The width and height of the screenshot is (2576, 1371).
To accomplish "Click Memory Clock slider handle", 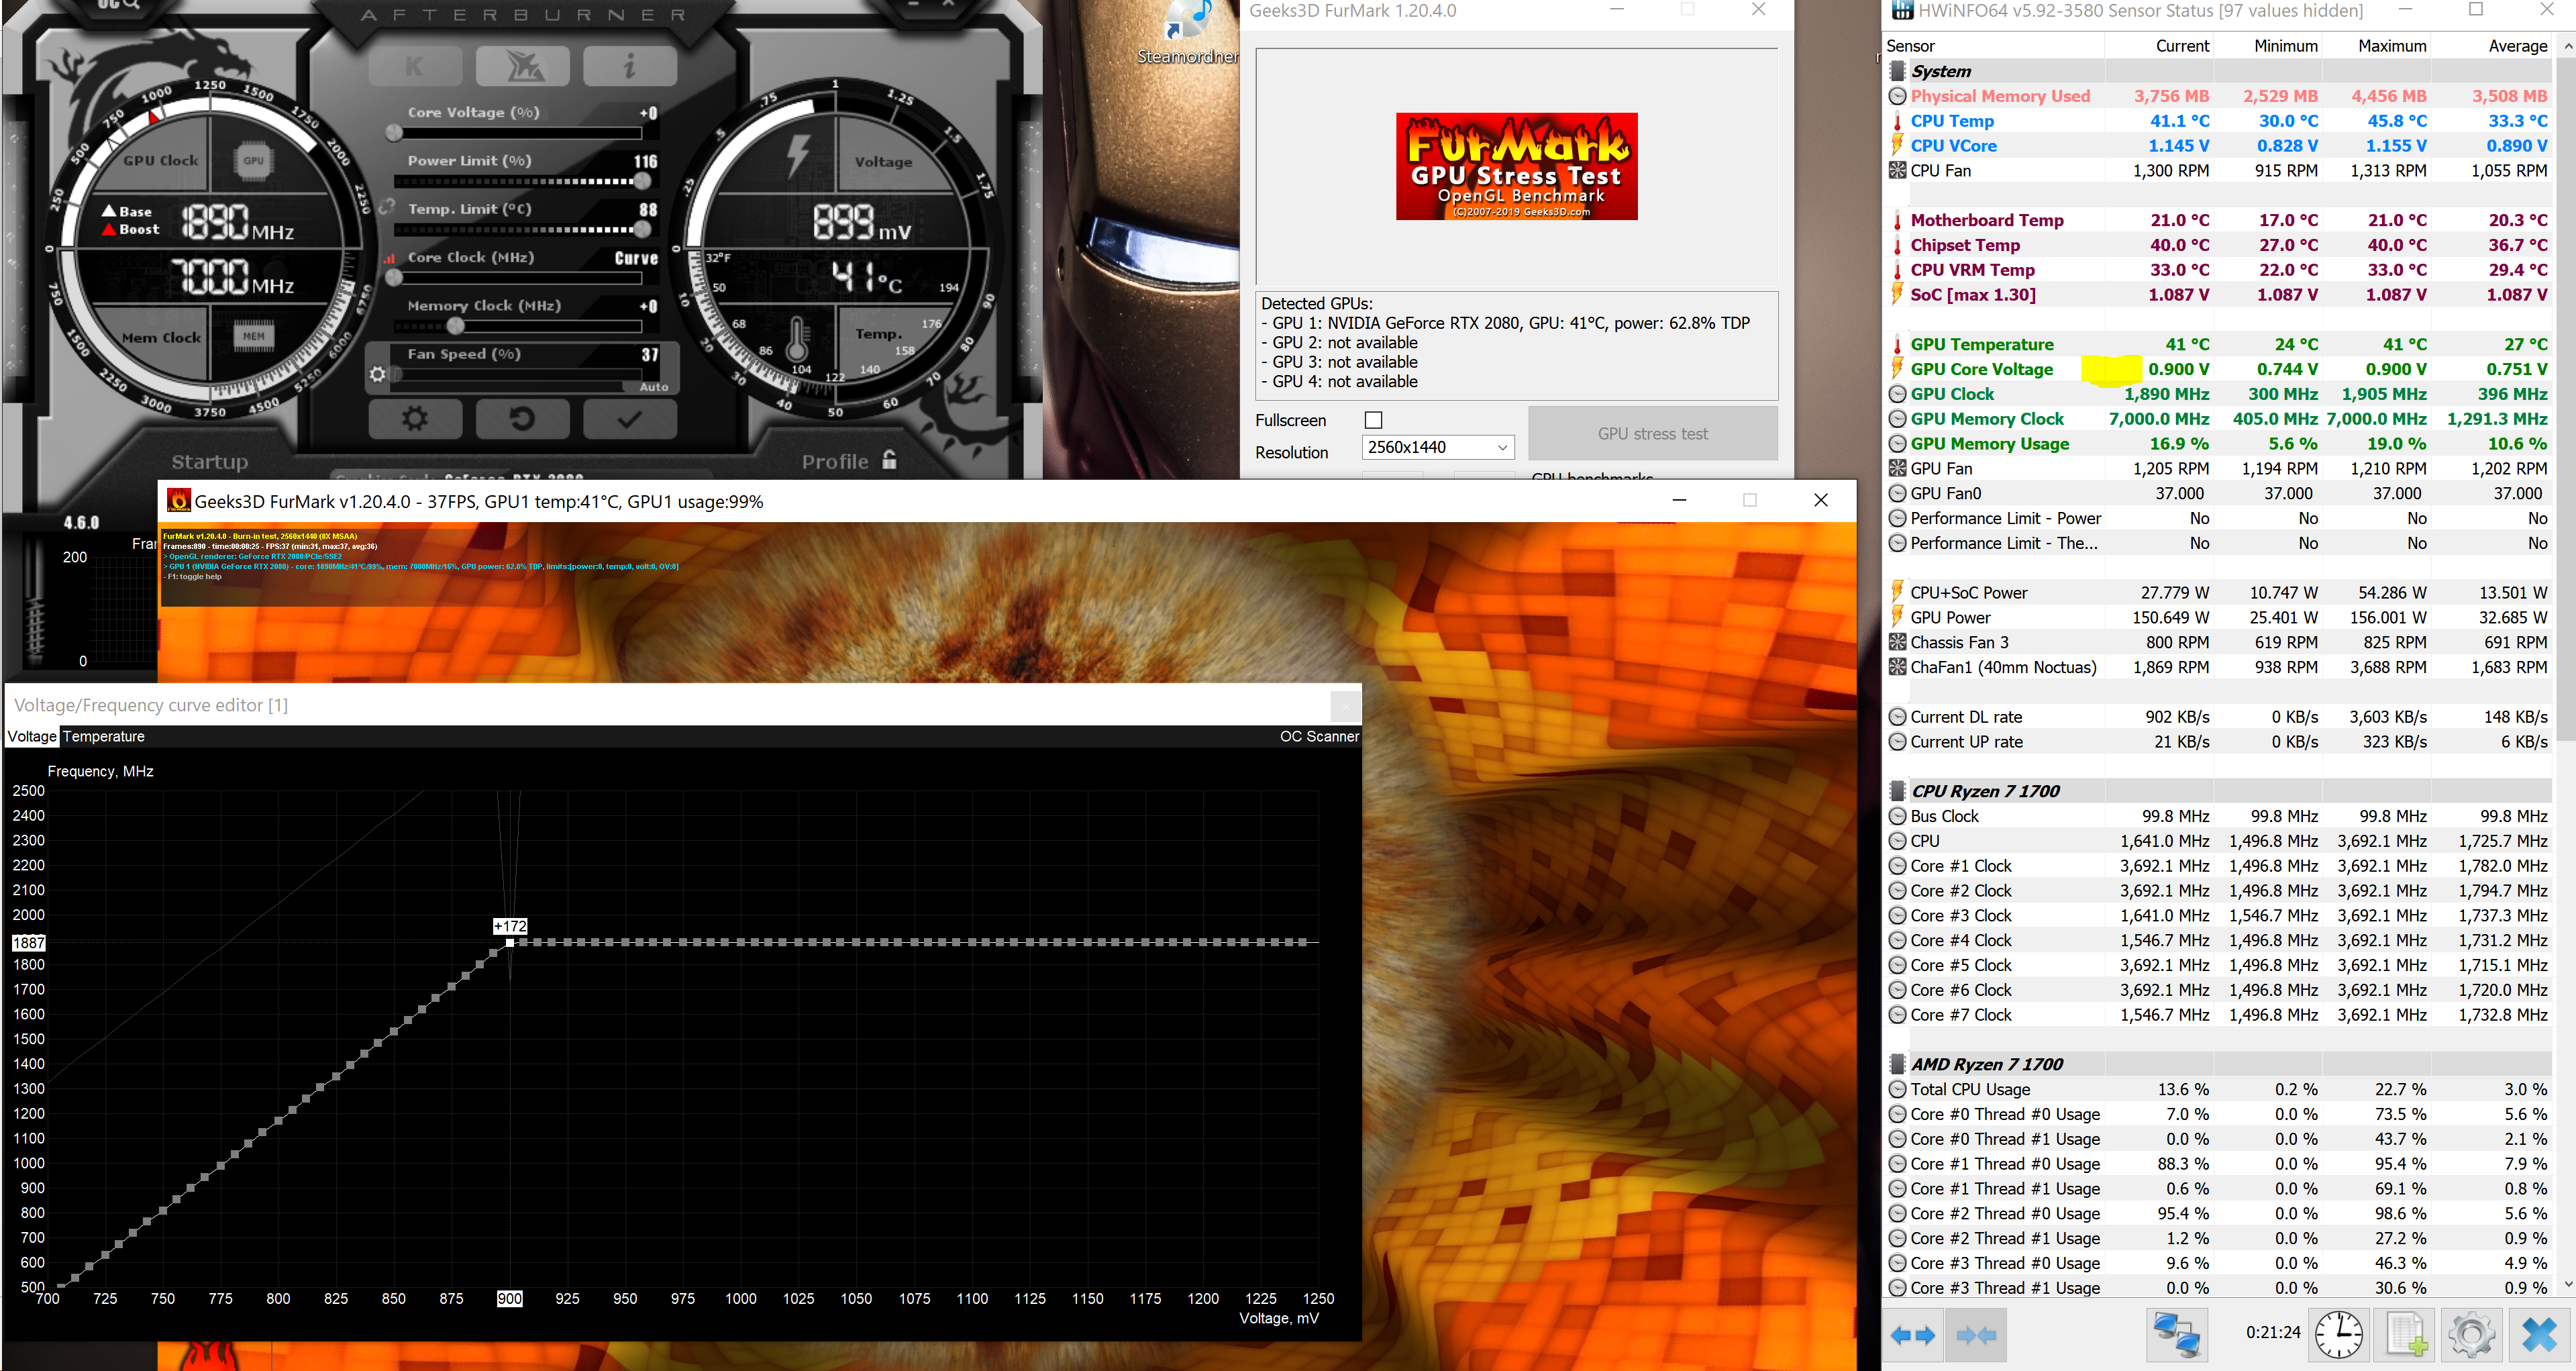I will click(456, 326).
